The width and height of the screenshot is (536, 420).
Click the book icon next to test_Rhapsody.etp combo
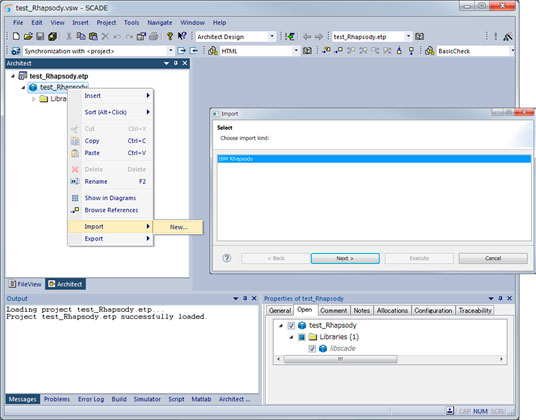419,37
